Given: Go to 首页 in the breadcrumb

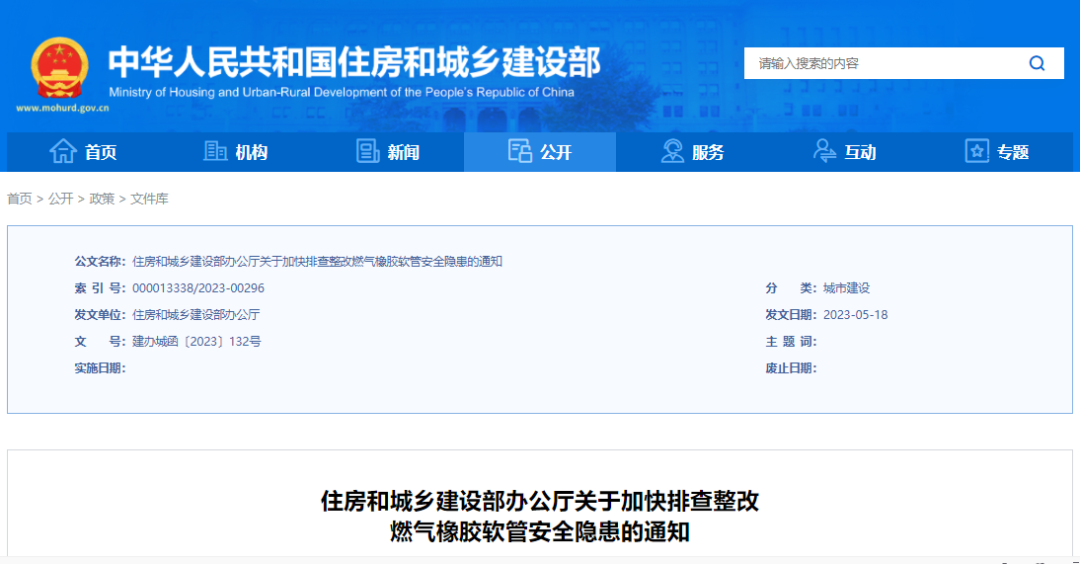Looking at the screenshot, I should point(19,199).
